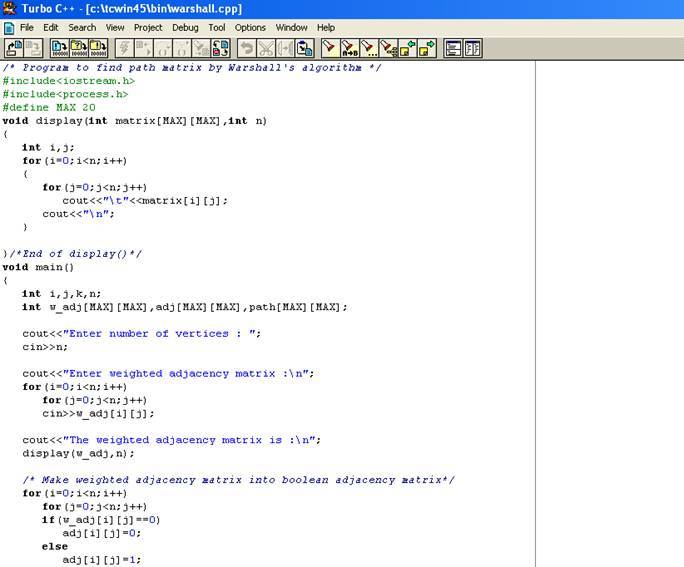
Task: Click the next message green right arrow
Action: coord(426,48)
